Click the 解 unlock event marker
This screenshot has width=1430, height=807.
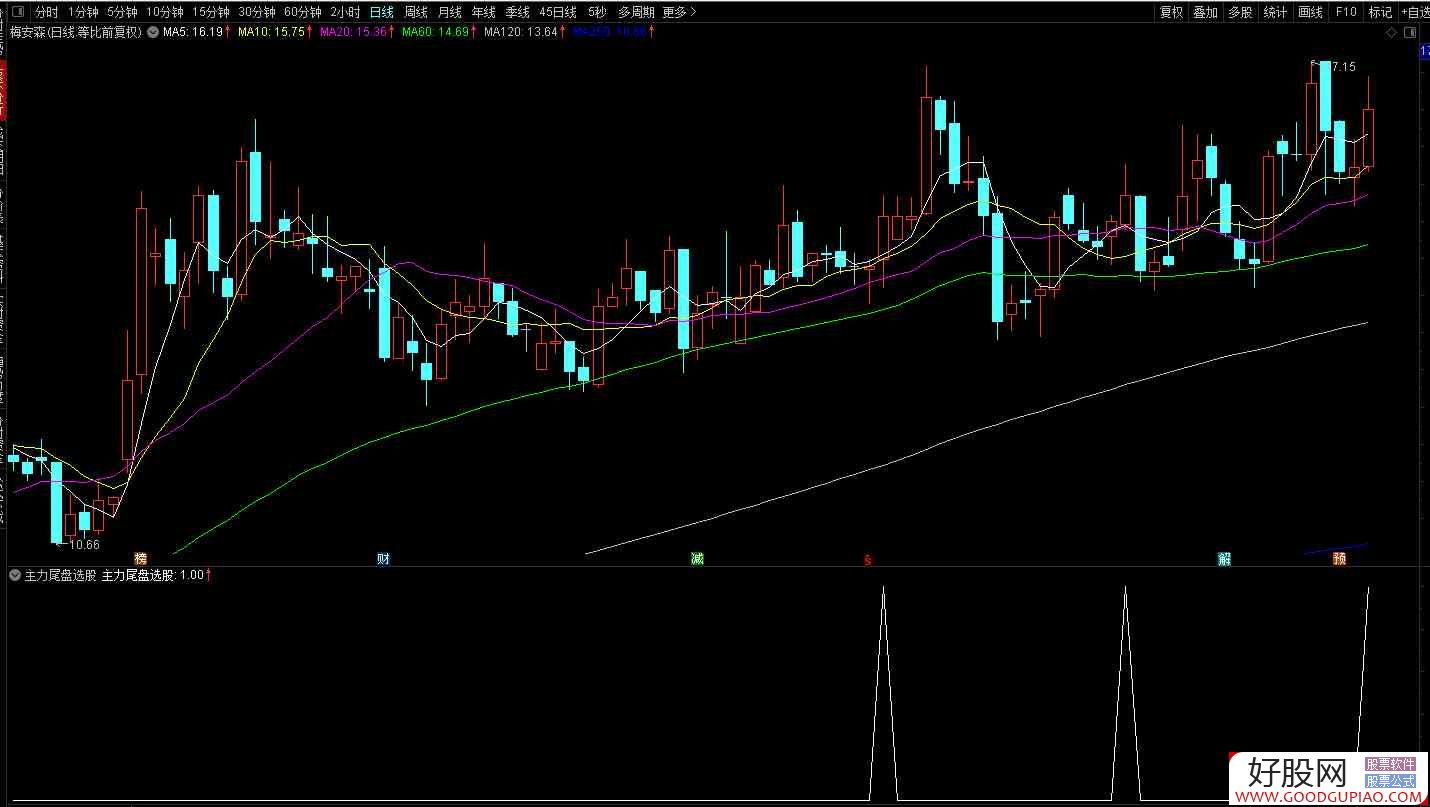[x=1225, y=558]
